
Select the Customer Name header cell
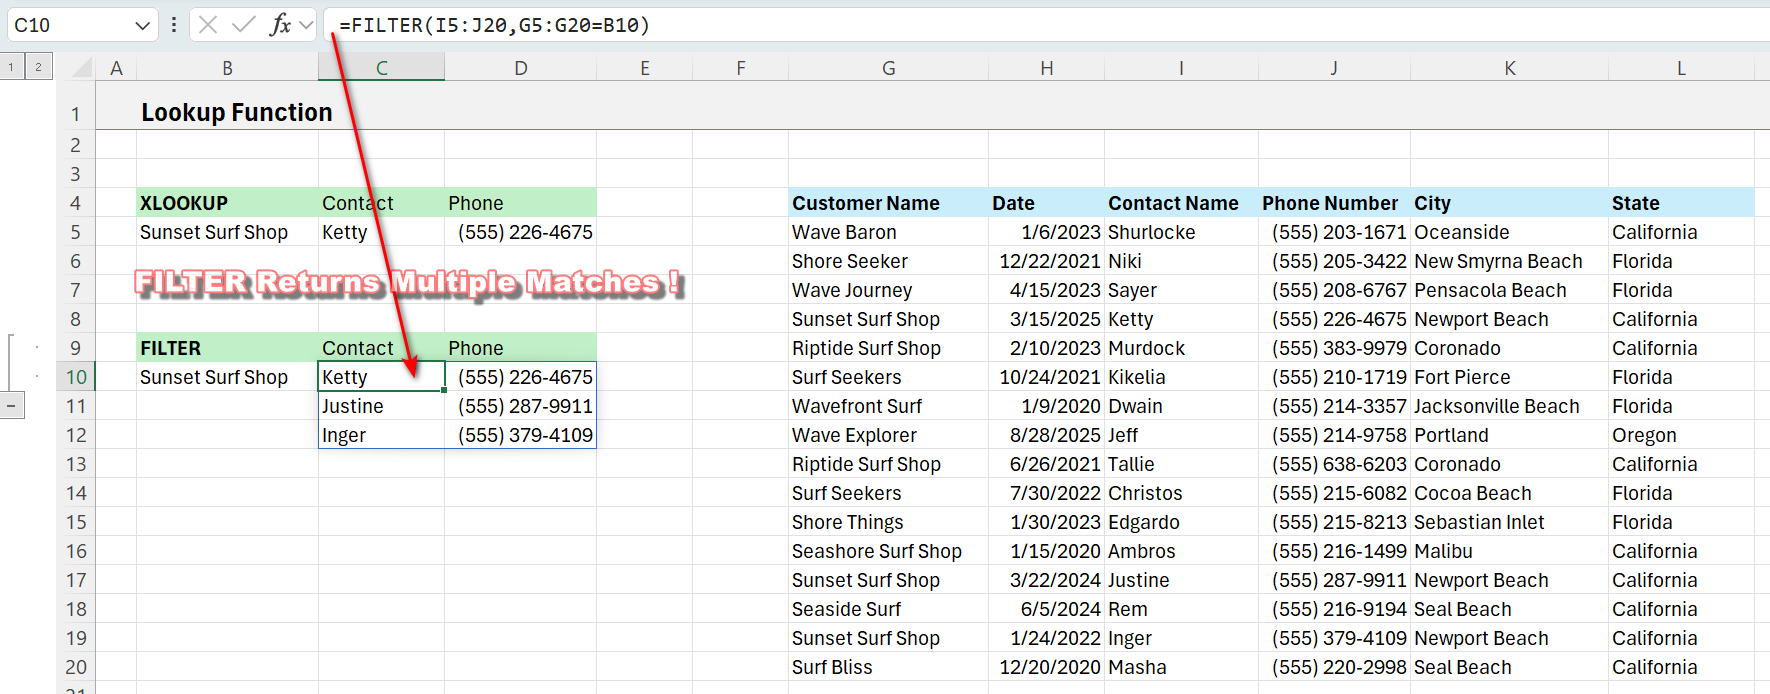866,203
